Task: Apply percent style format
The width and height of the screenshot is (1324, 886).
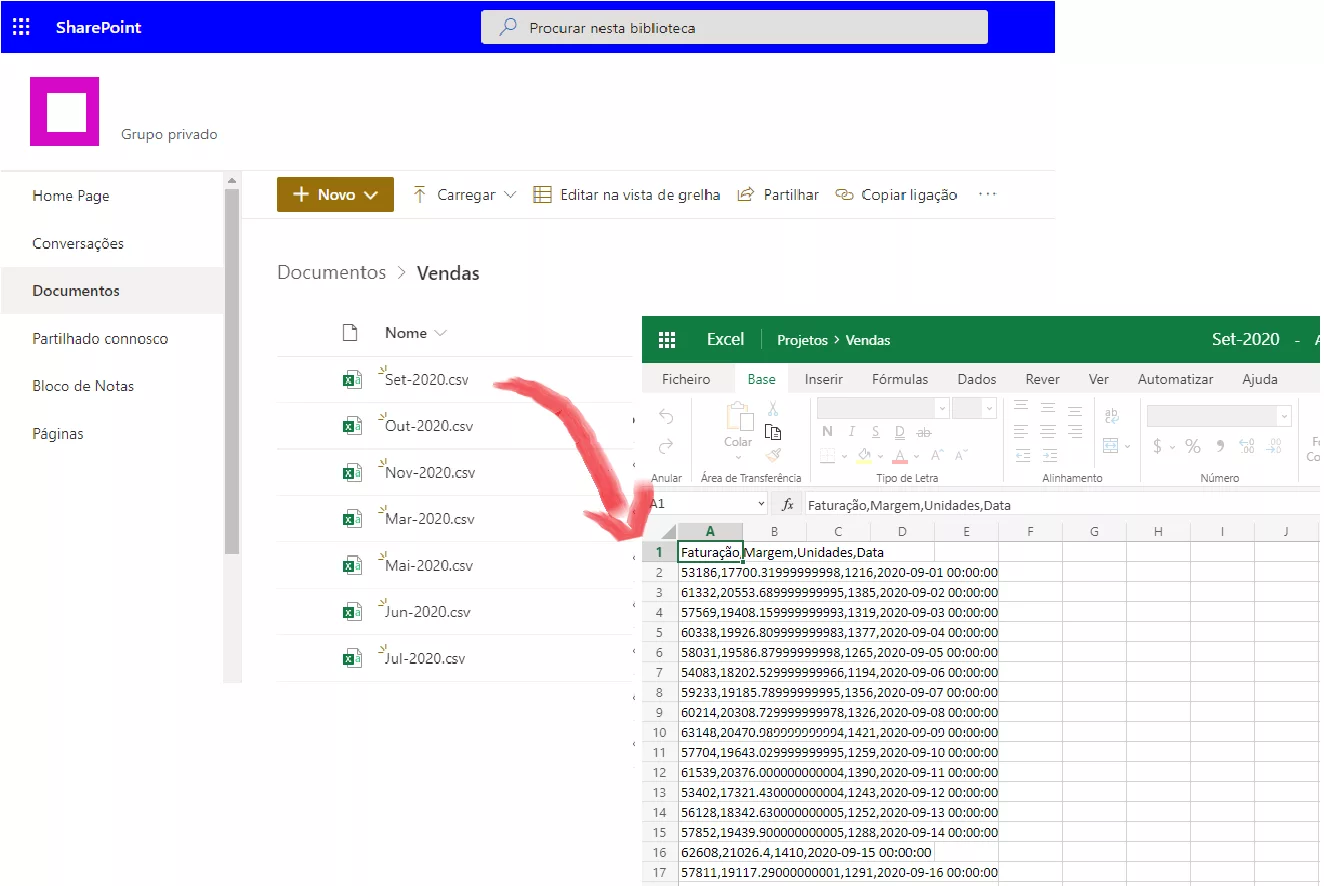Action: tap(1193, 446)
